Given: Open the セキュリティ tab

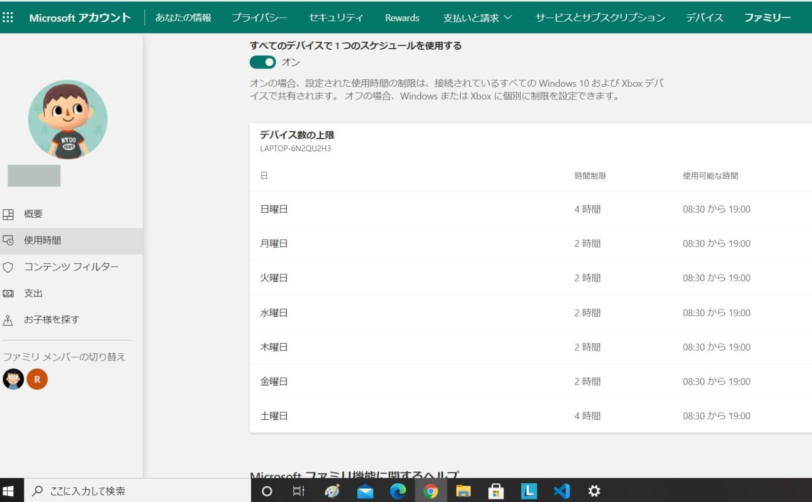Looking at the screenshot, I should pyautogui.click(x=336, y=18).
